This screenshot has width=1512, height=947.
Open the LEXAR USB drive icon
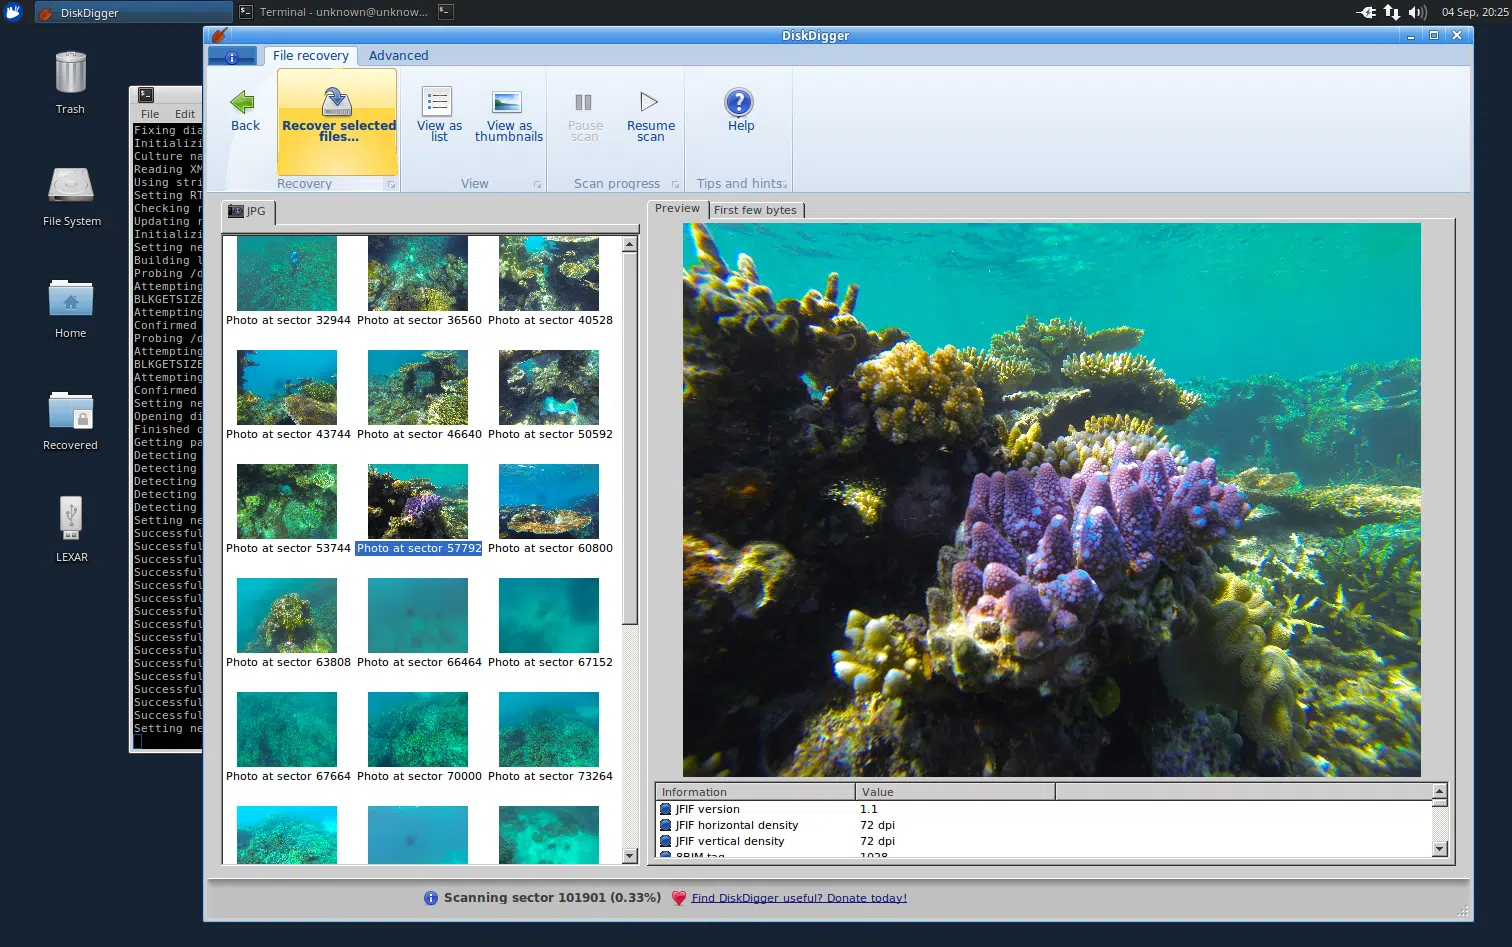click(71, 519)
